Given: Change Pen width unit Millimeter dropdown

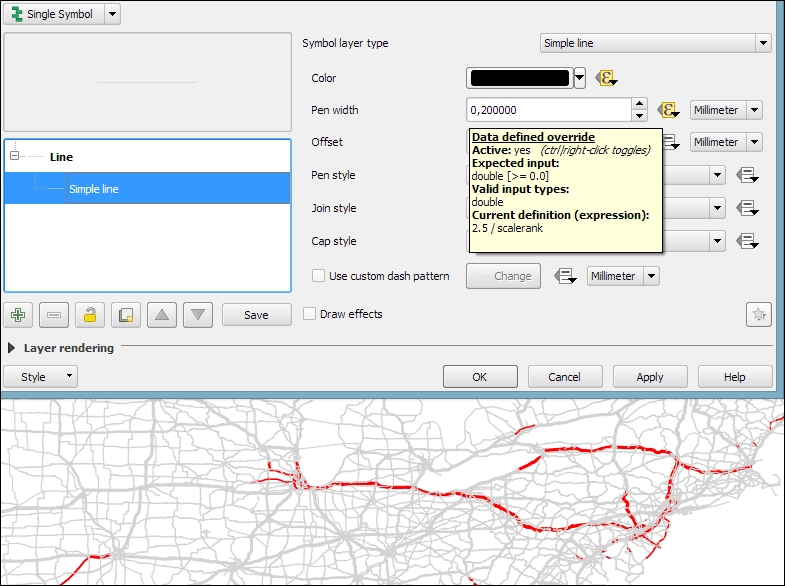Looking at the screenshot, I should click(726, 110).
